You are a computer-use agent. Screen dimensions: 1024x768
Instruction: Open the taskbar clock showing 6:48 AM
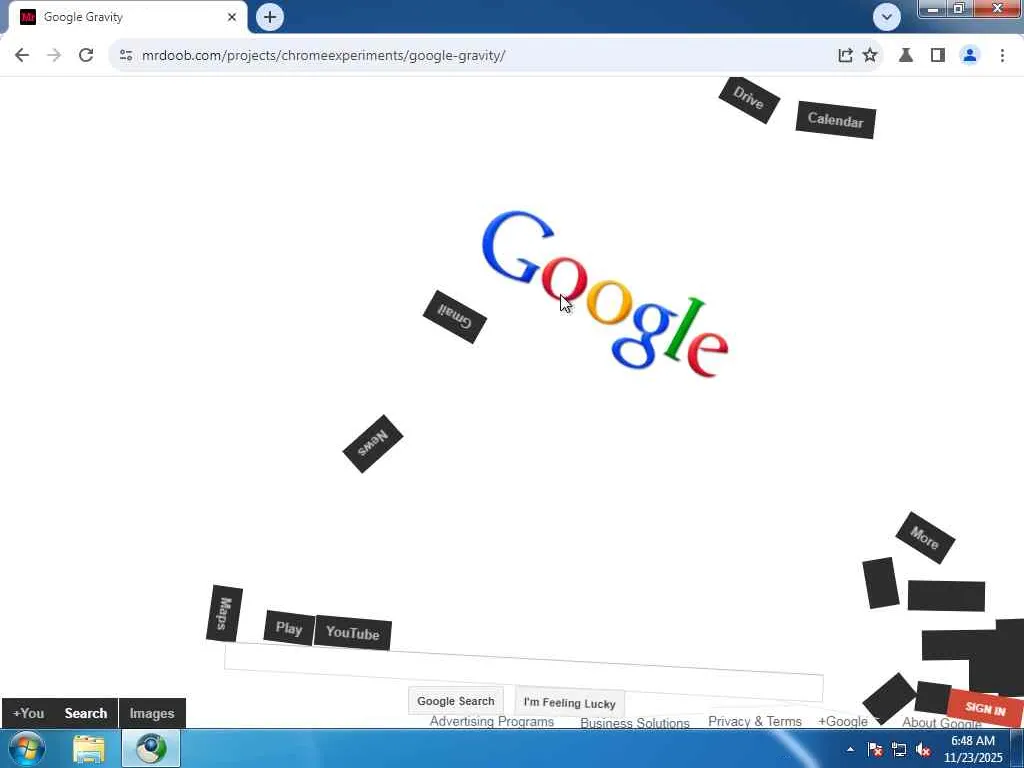click(973, 749)
